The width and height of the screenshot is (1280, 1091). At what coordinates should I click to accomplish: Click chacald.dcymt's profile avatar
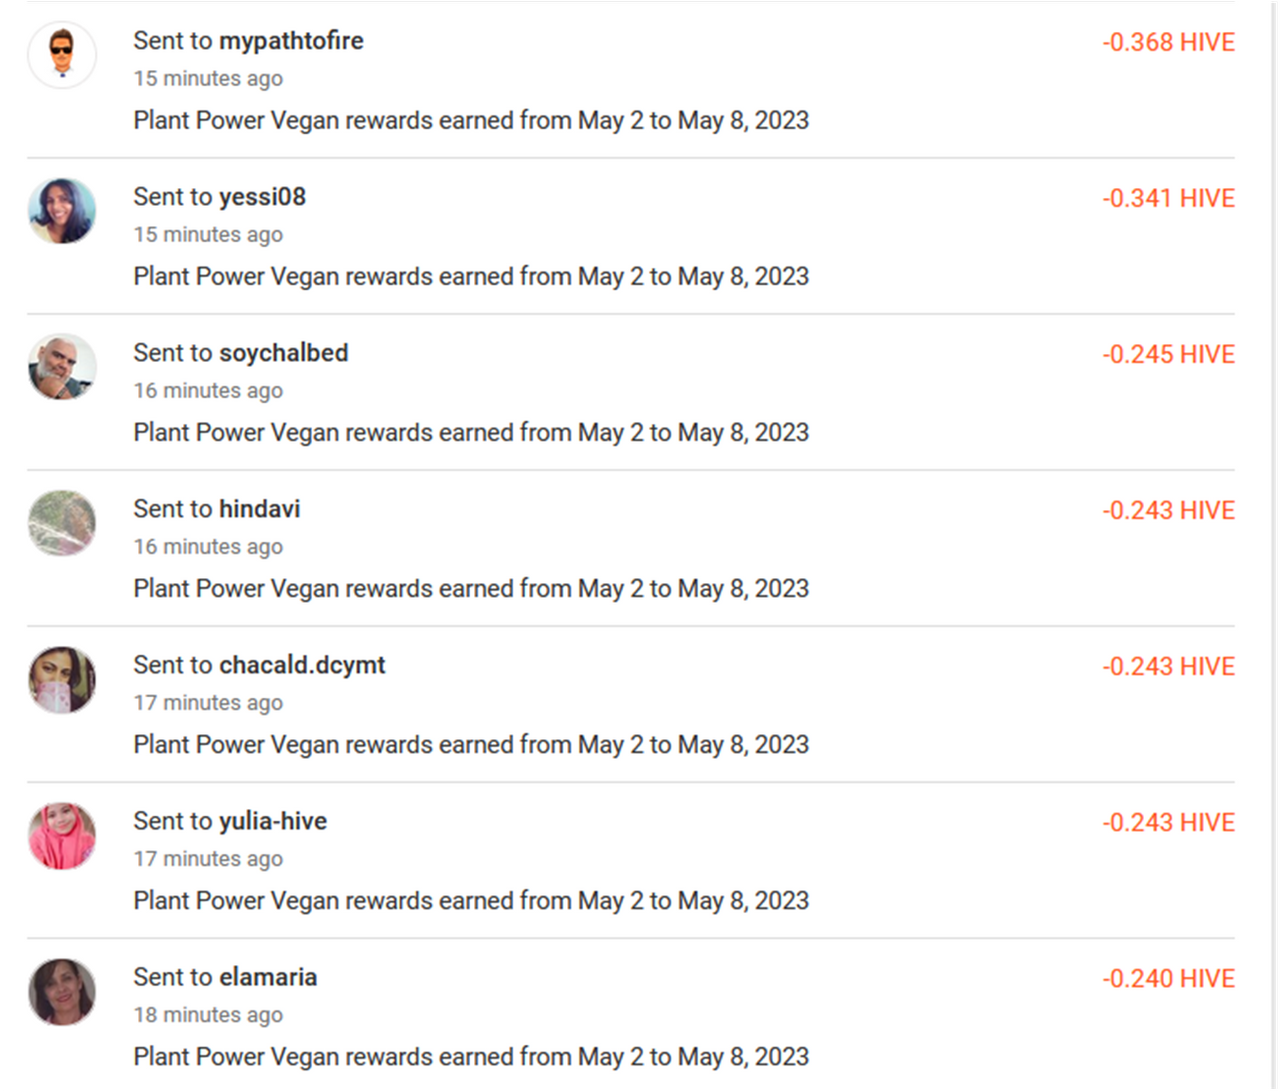click(62, 679)
